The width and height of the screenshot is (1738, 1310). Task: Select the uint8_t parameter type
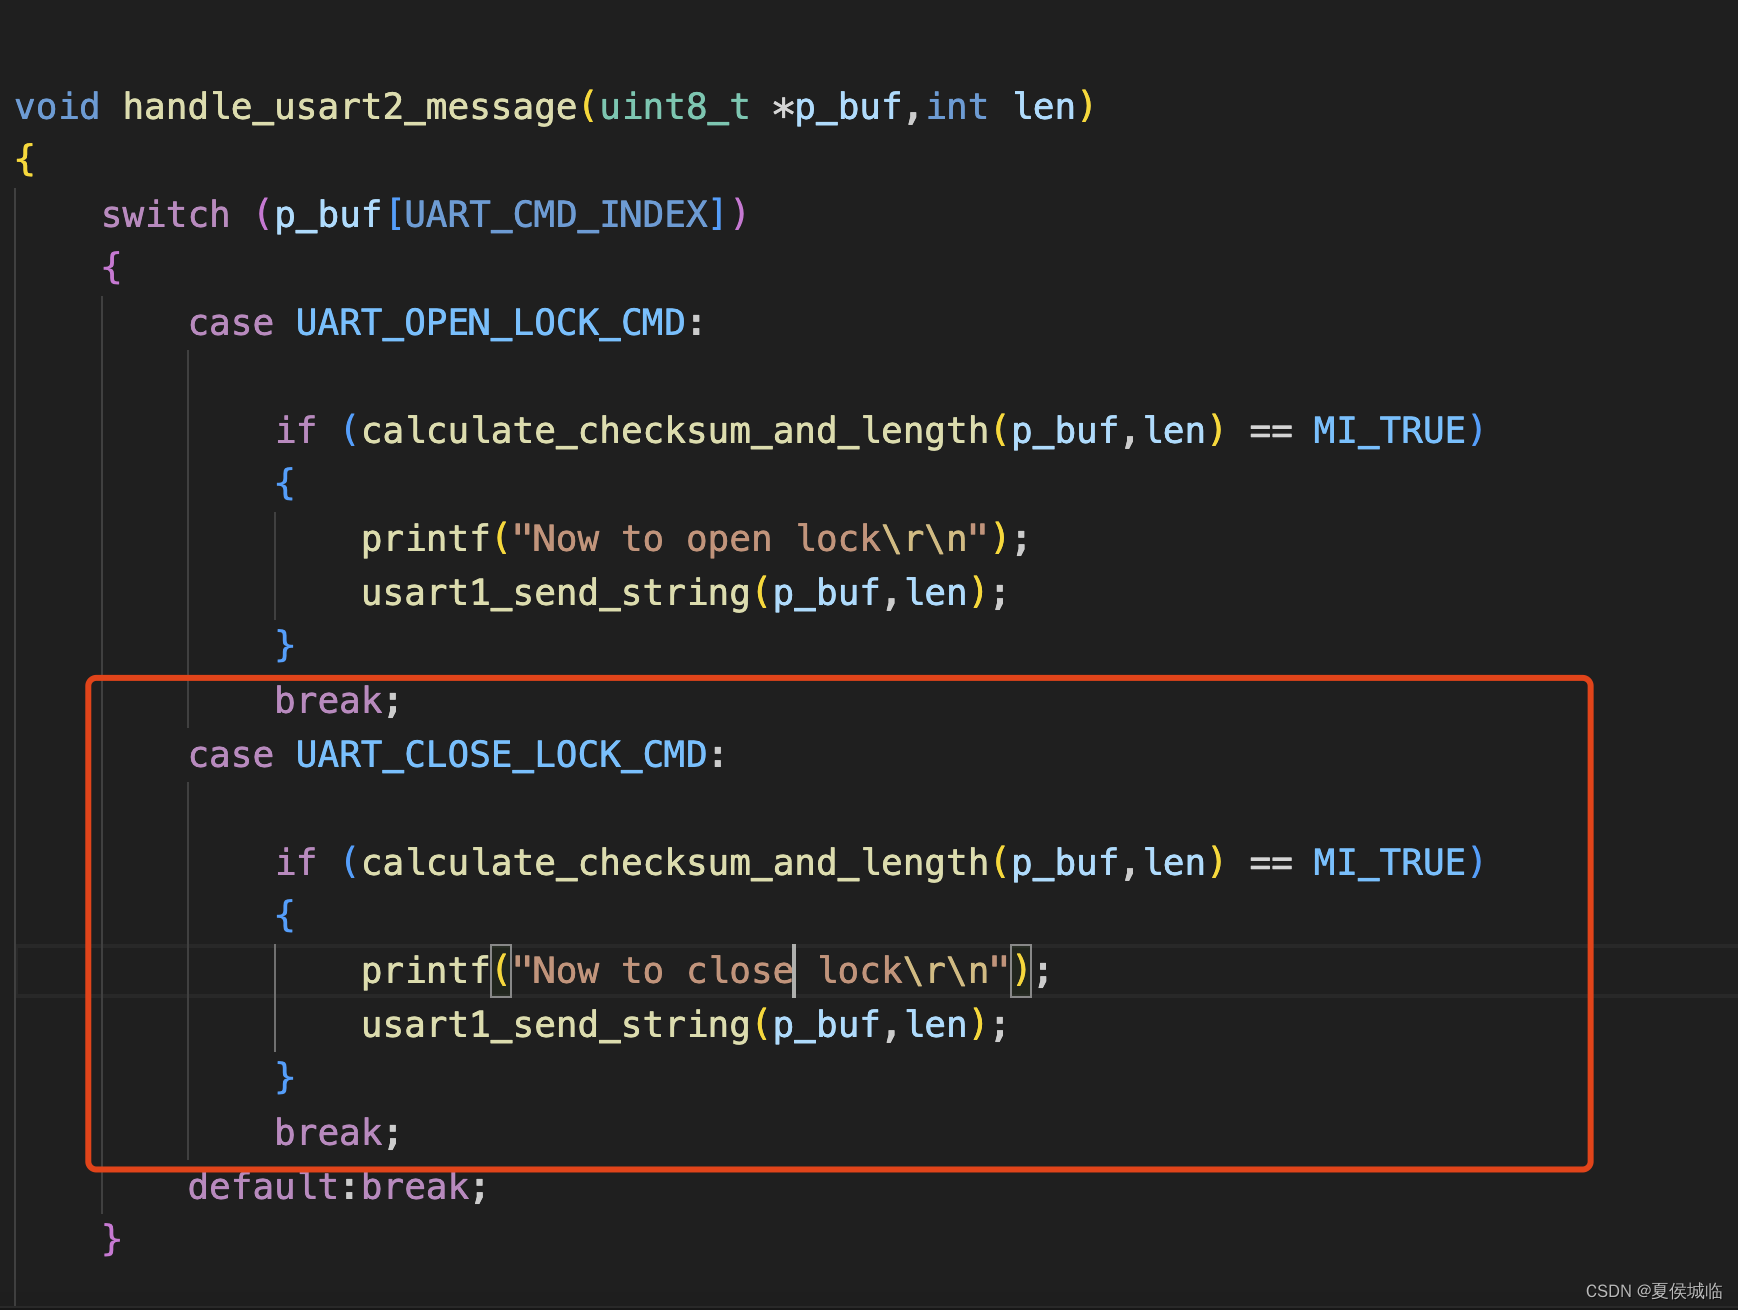pyautogui.click(x=674, y=107)
